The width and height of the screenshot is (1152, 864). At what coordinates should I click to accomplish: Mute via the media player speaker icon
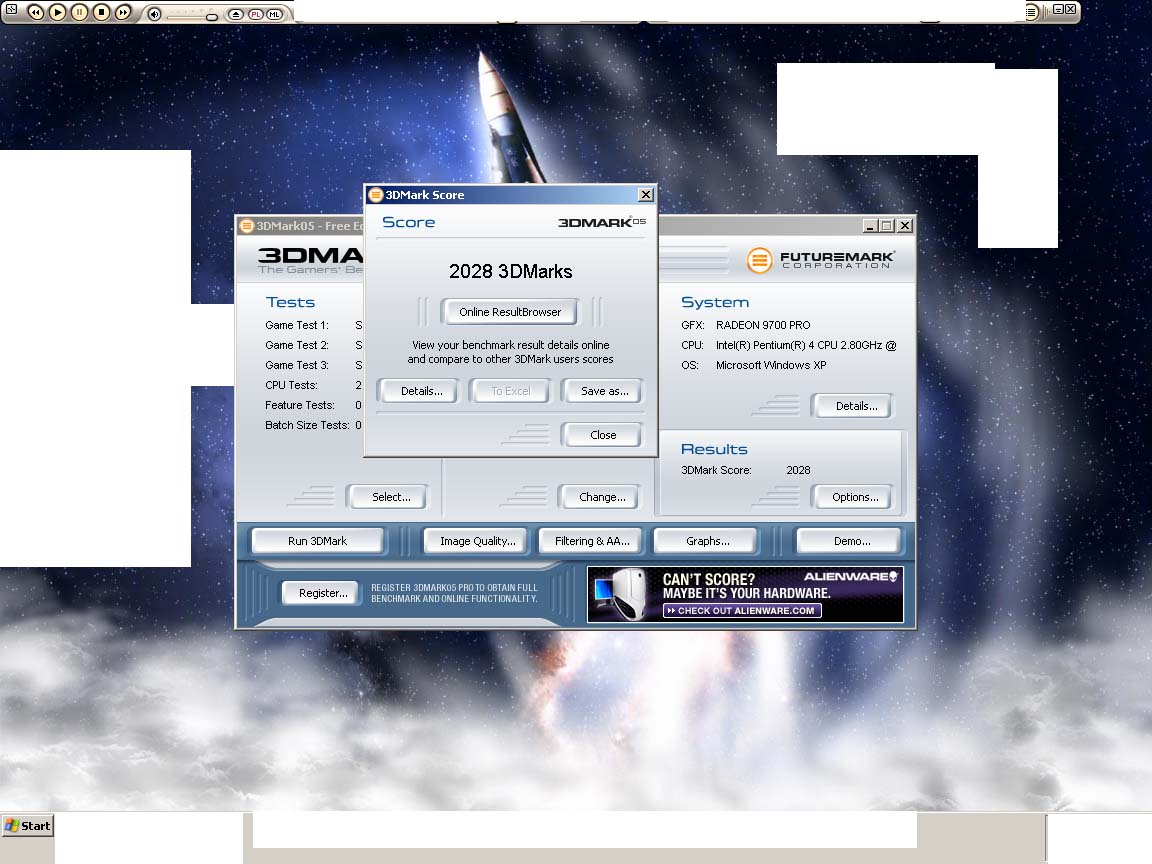click(x=154, y=14)
